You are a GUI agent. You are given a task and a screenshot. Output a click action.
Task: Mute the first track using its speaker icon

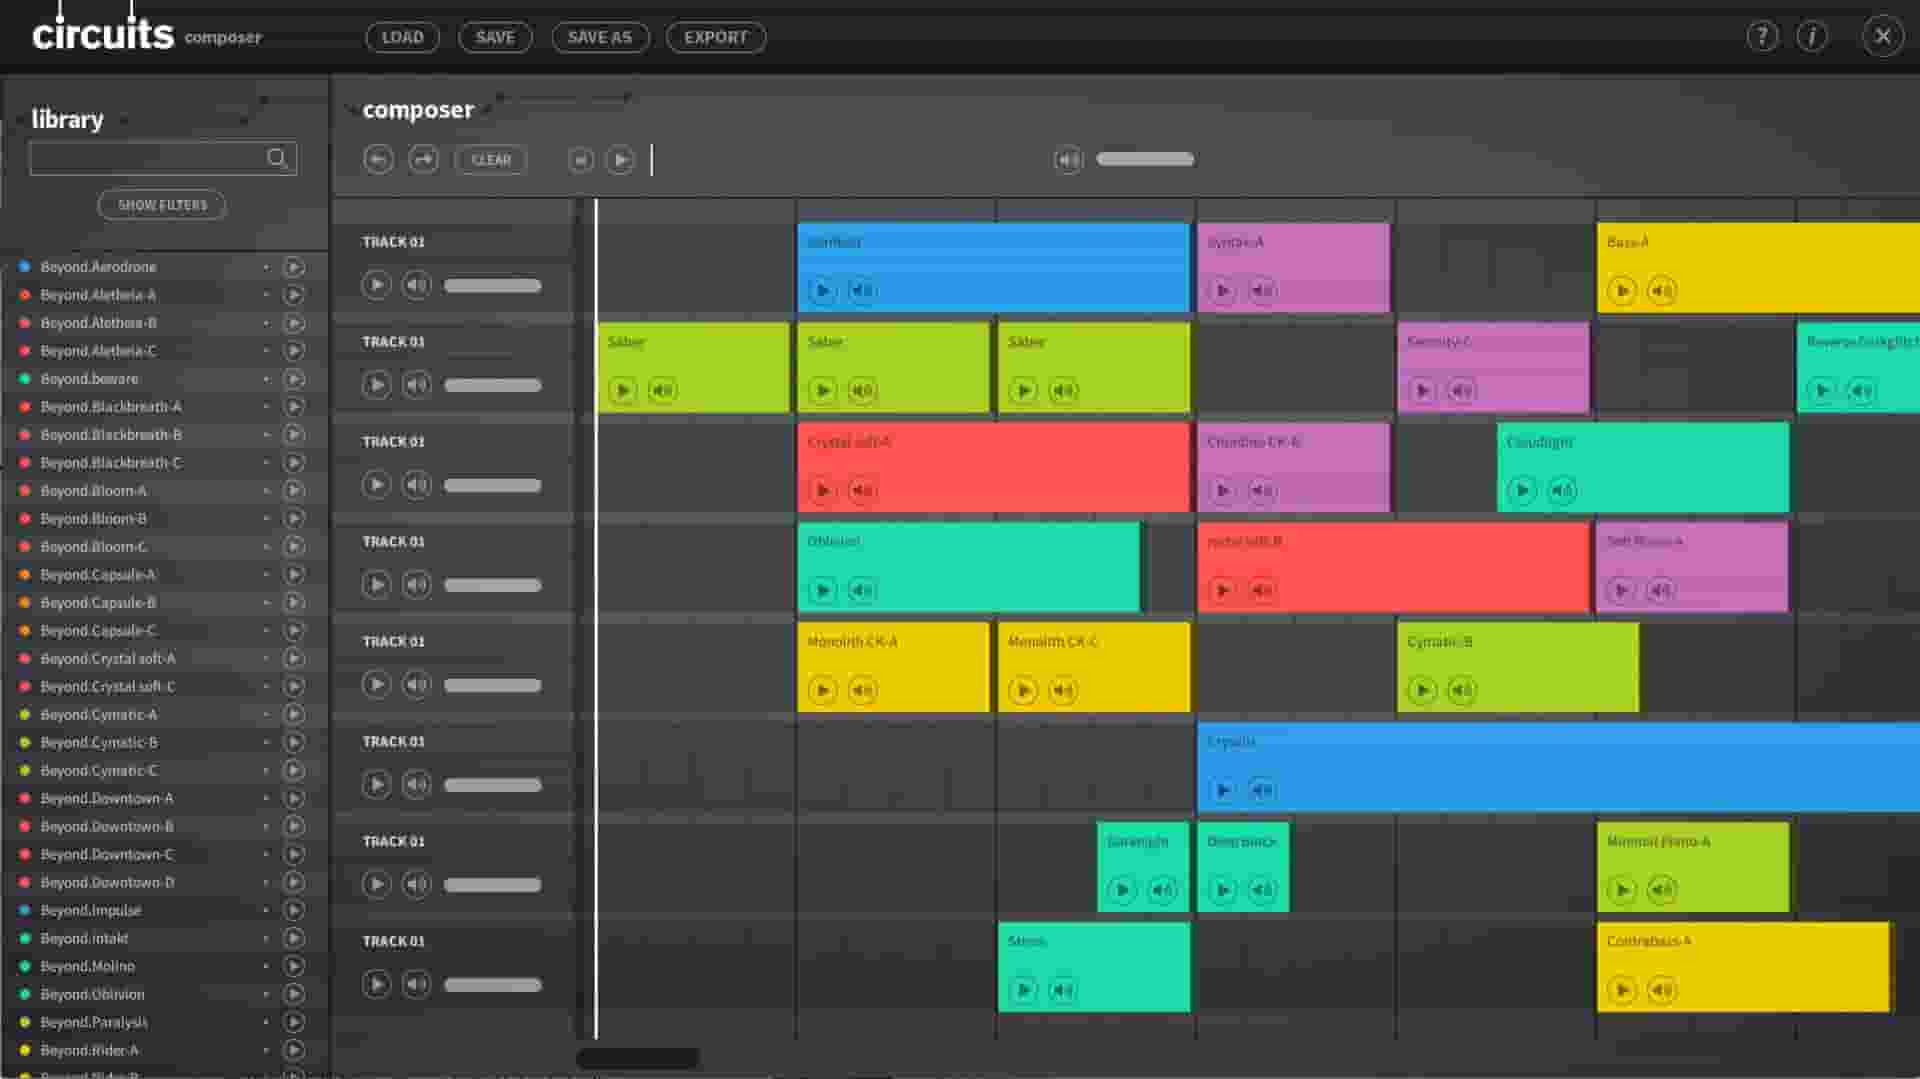click(x=416, y=284)
